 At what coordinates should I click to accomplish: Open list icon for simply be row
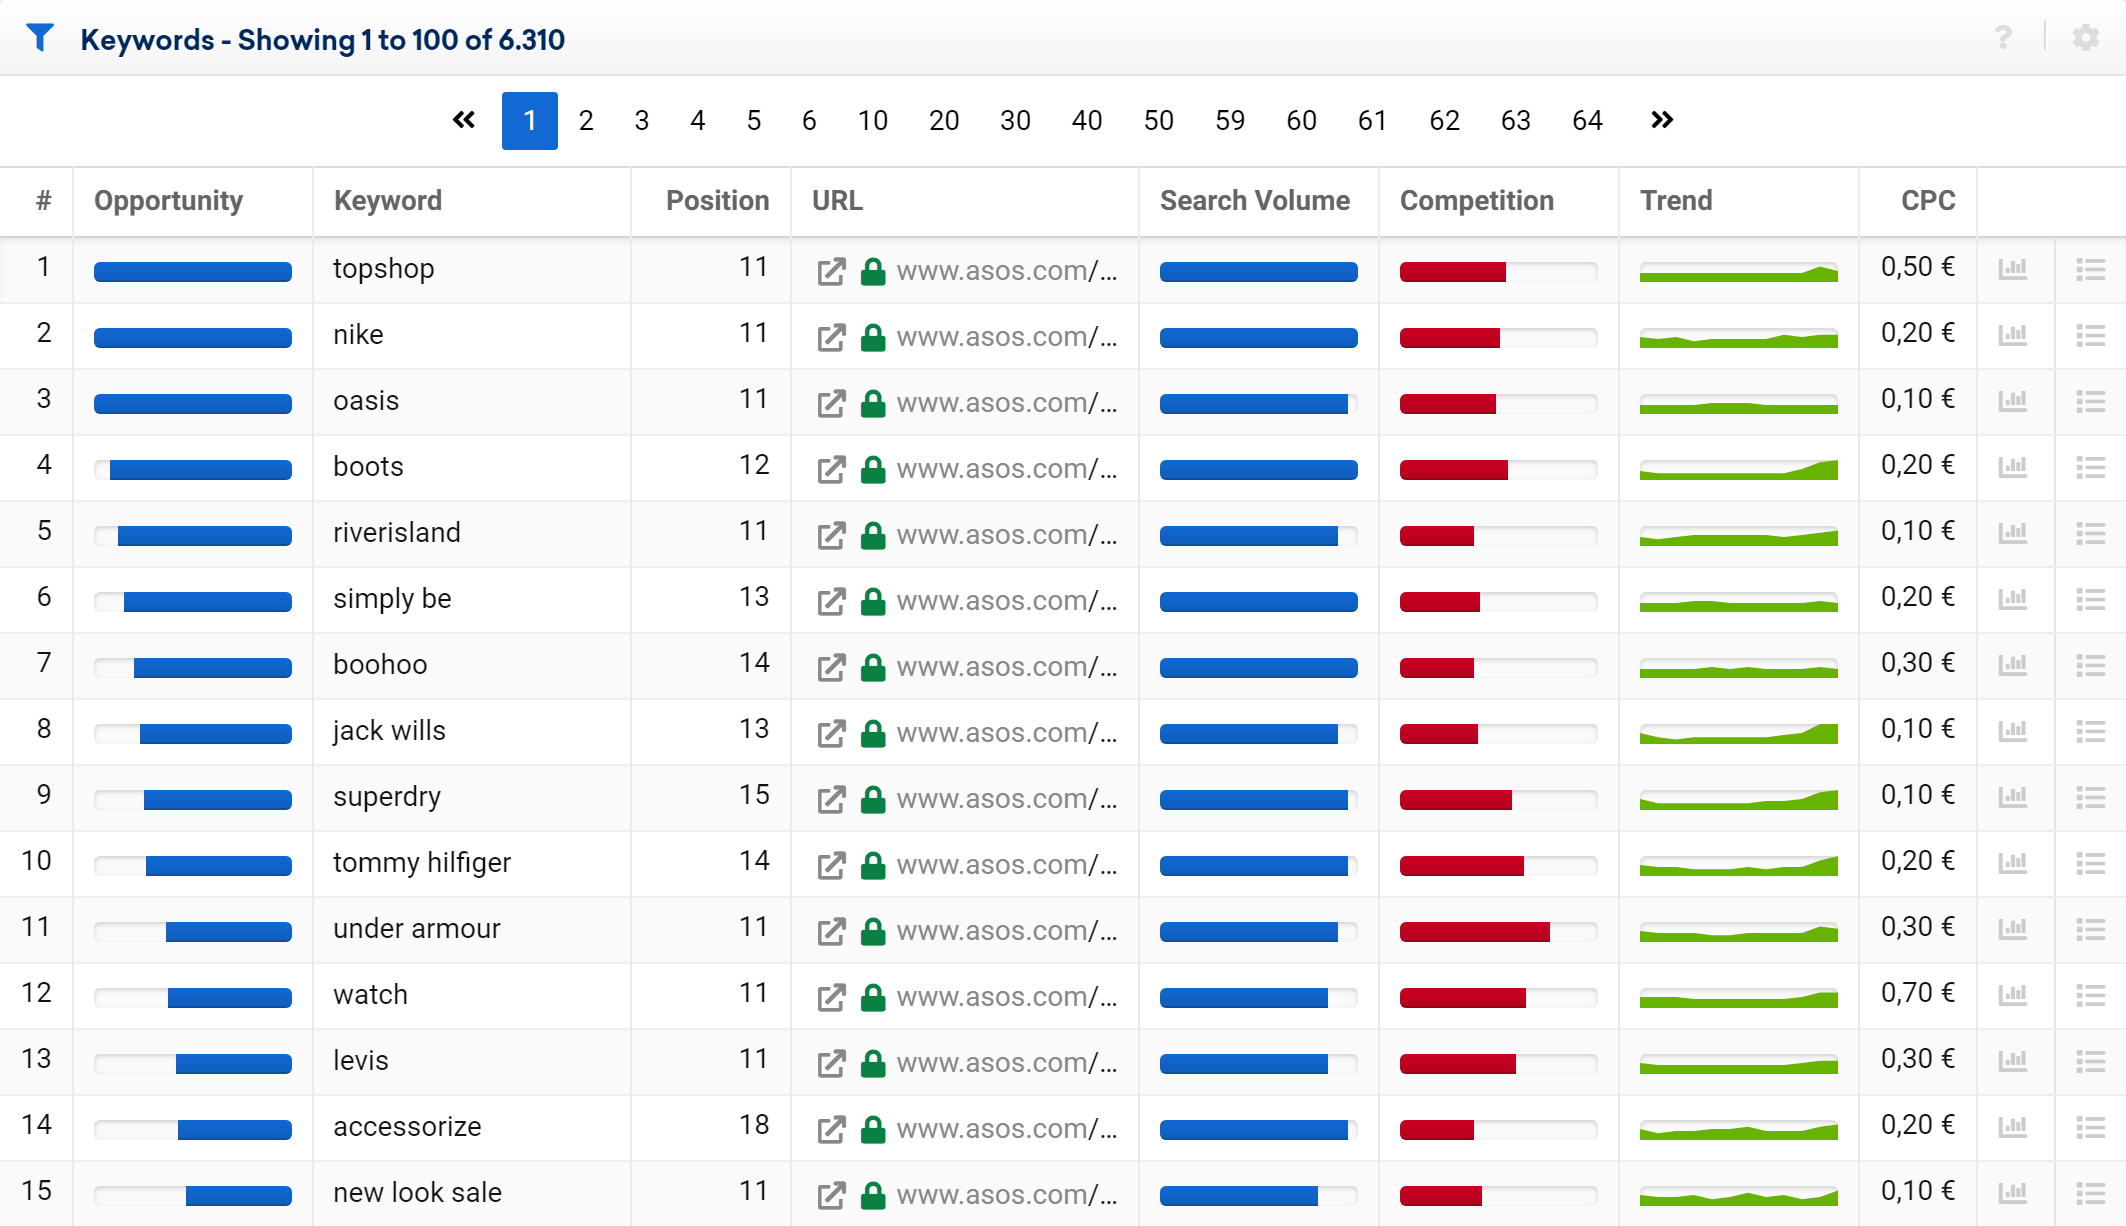click(x=2091, y=599)
